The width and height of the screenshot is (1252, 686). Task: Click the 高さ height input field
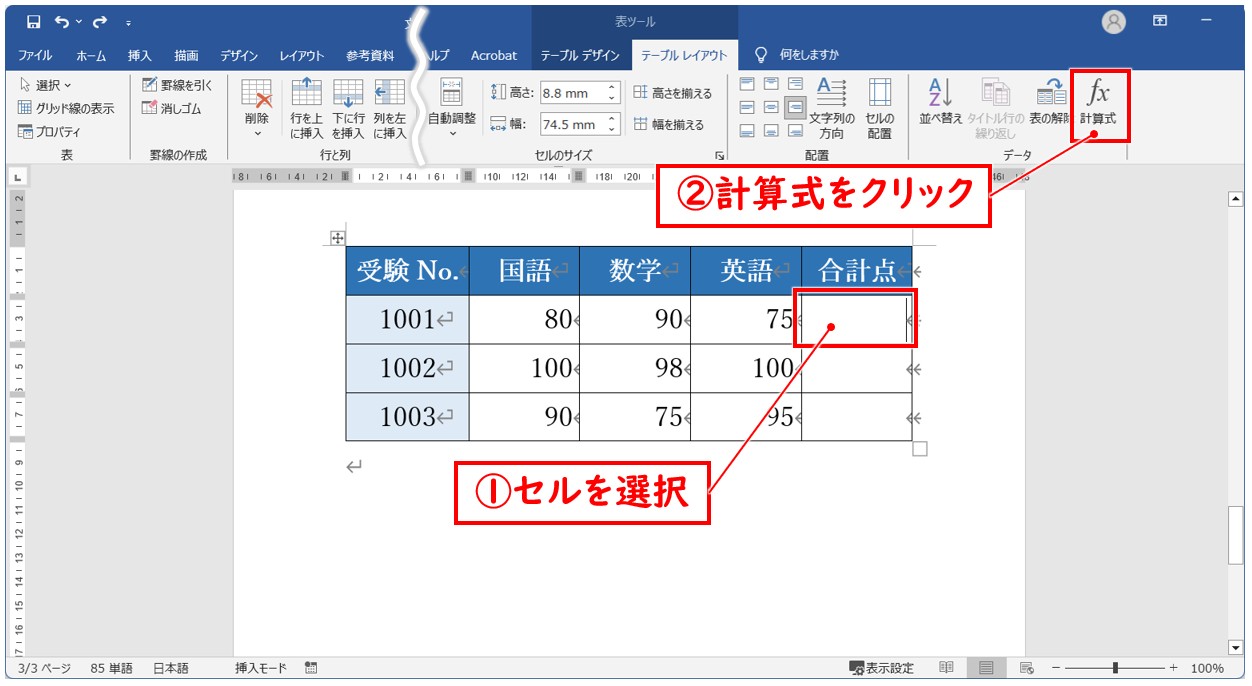tap(571, 93)
